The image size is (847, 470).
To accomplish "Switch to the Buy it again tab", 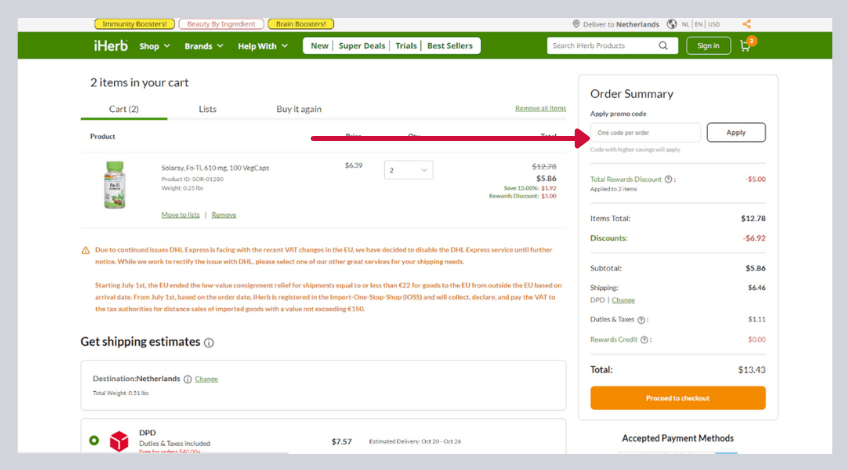I will tap(299, 109).
